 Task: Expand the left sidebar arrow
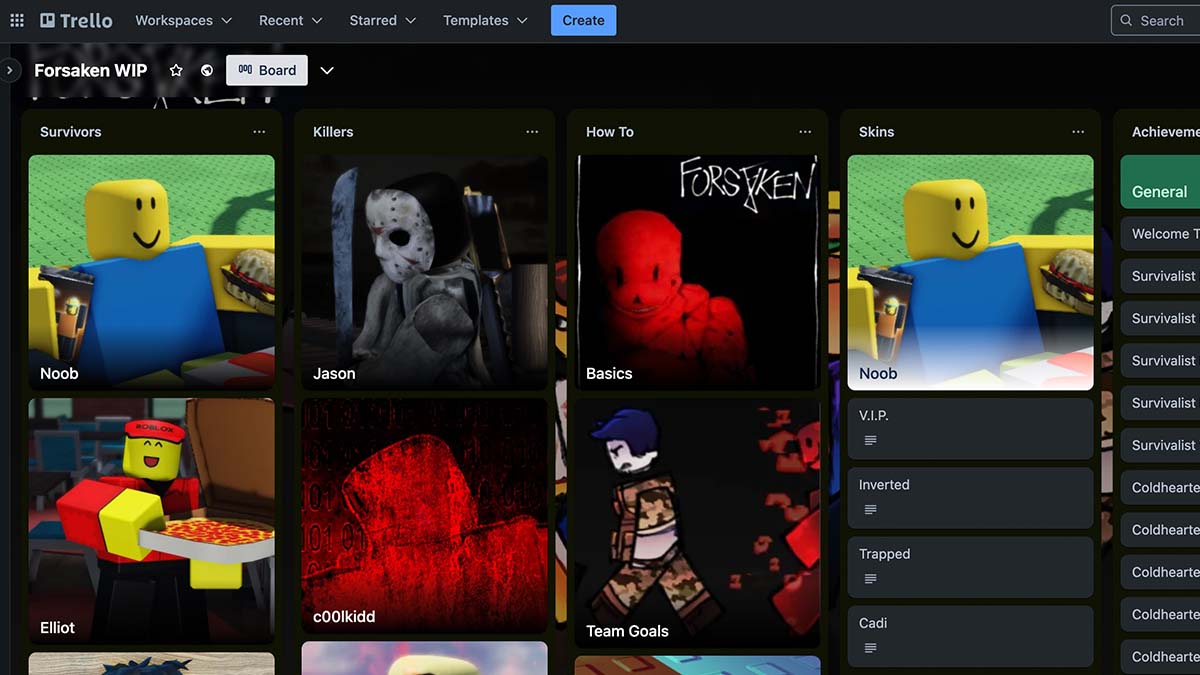tap(9, 70)
